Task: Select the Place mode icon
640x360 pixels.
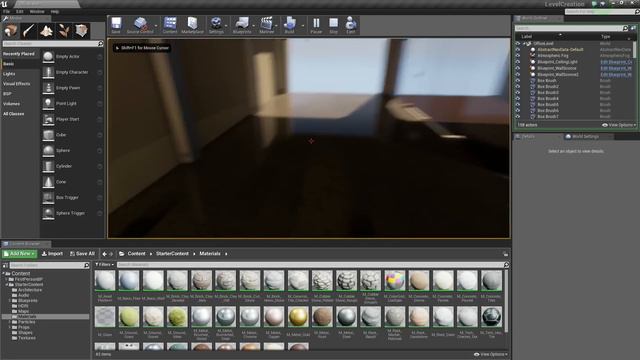Action: click(x=11, y=31)
